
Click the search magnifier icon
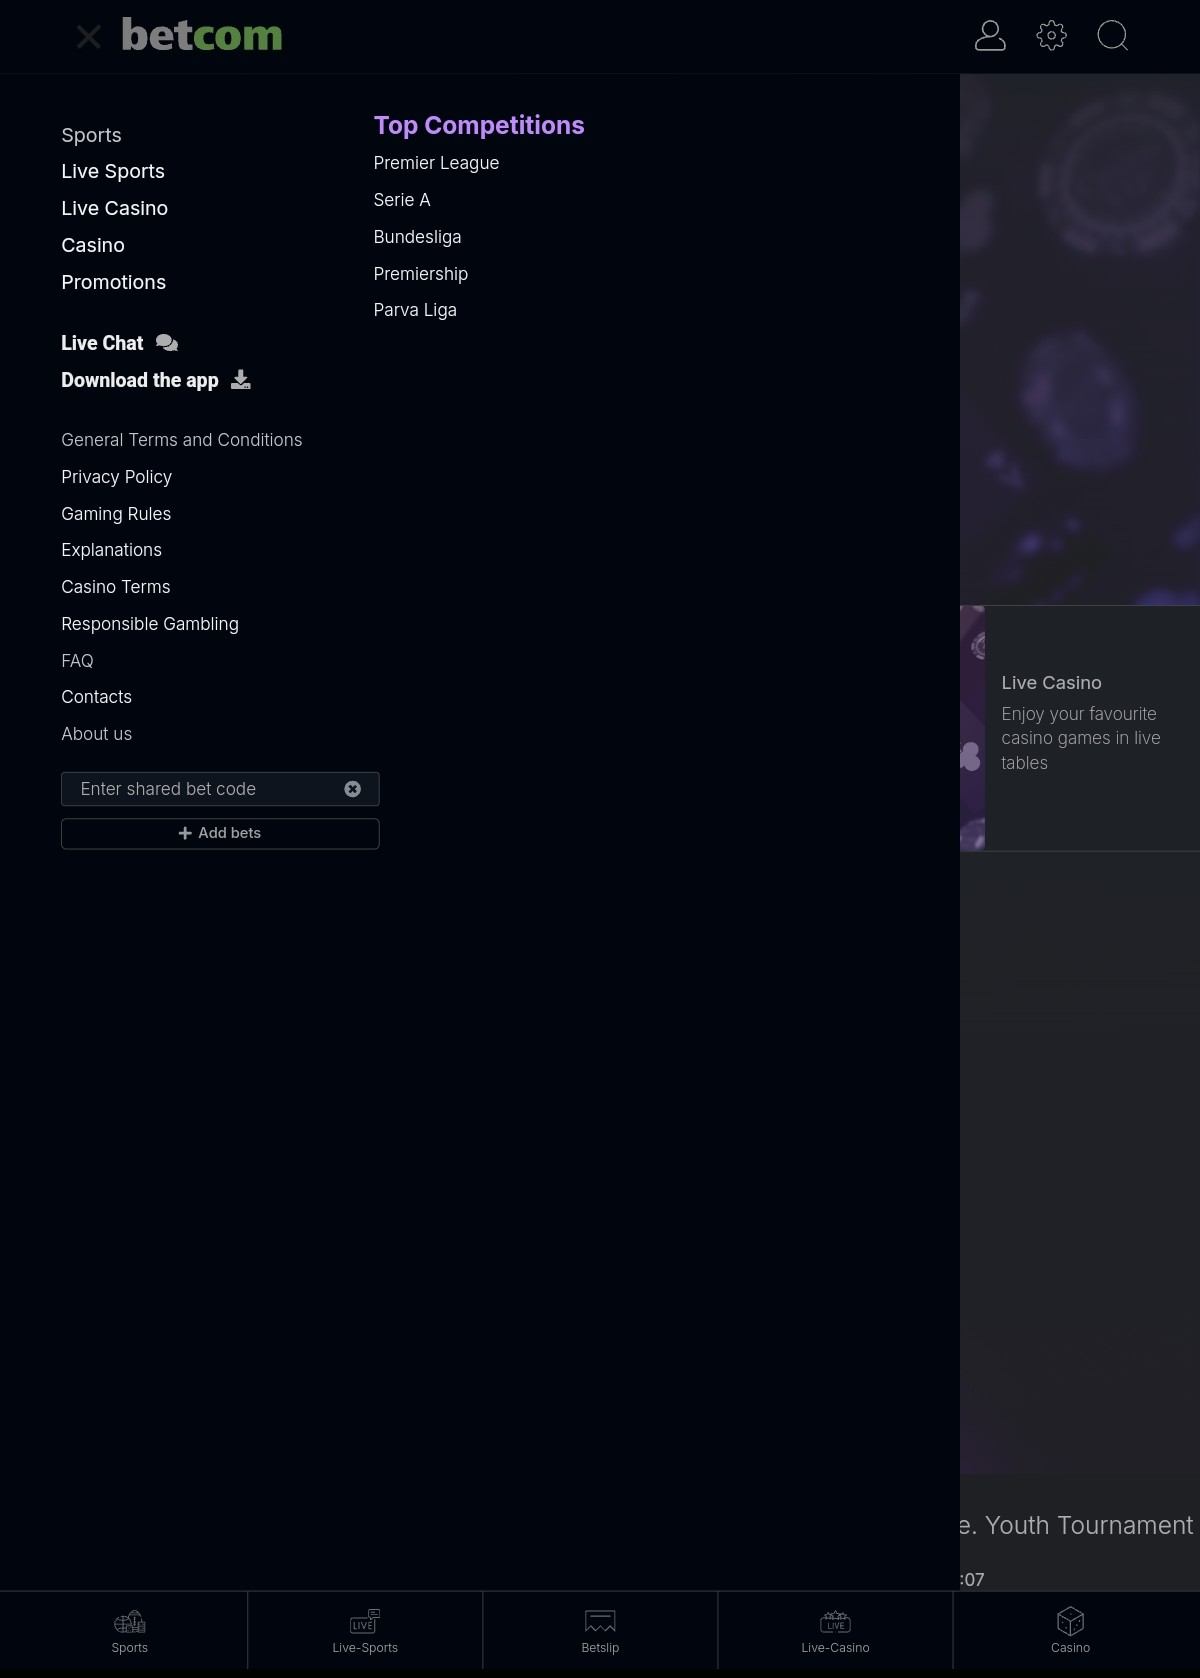pyautogui.click(x=1112, y=36)
